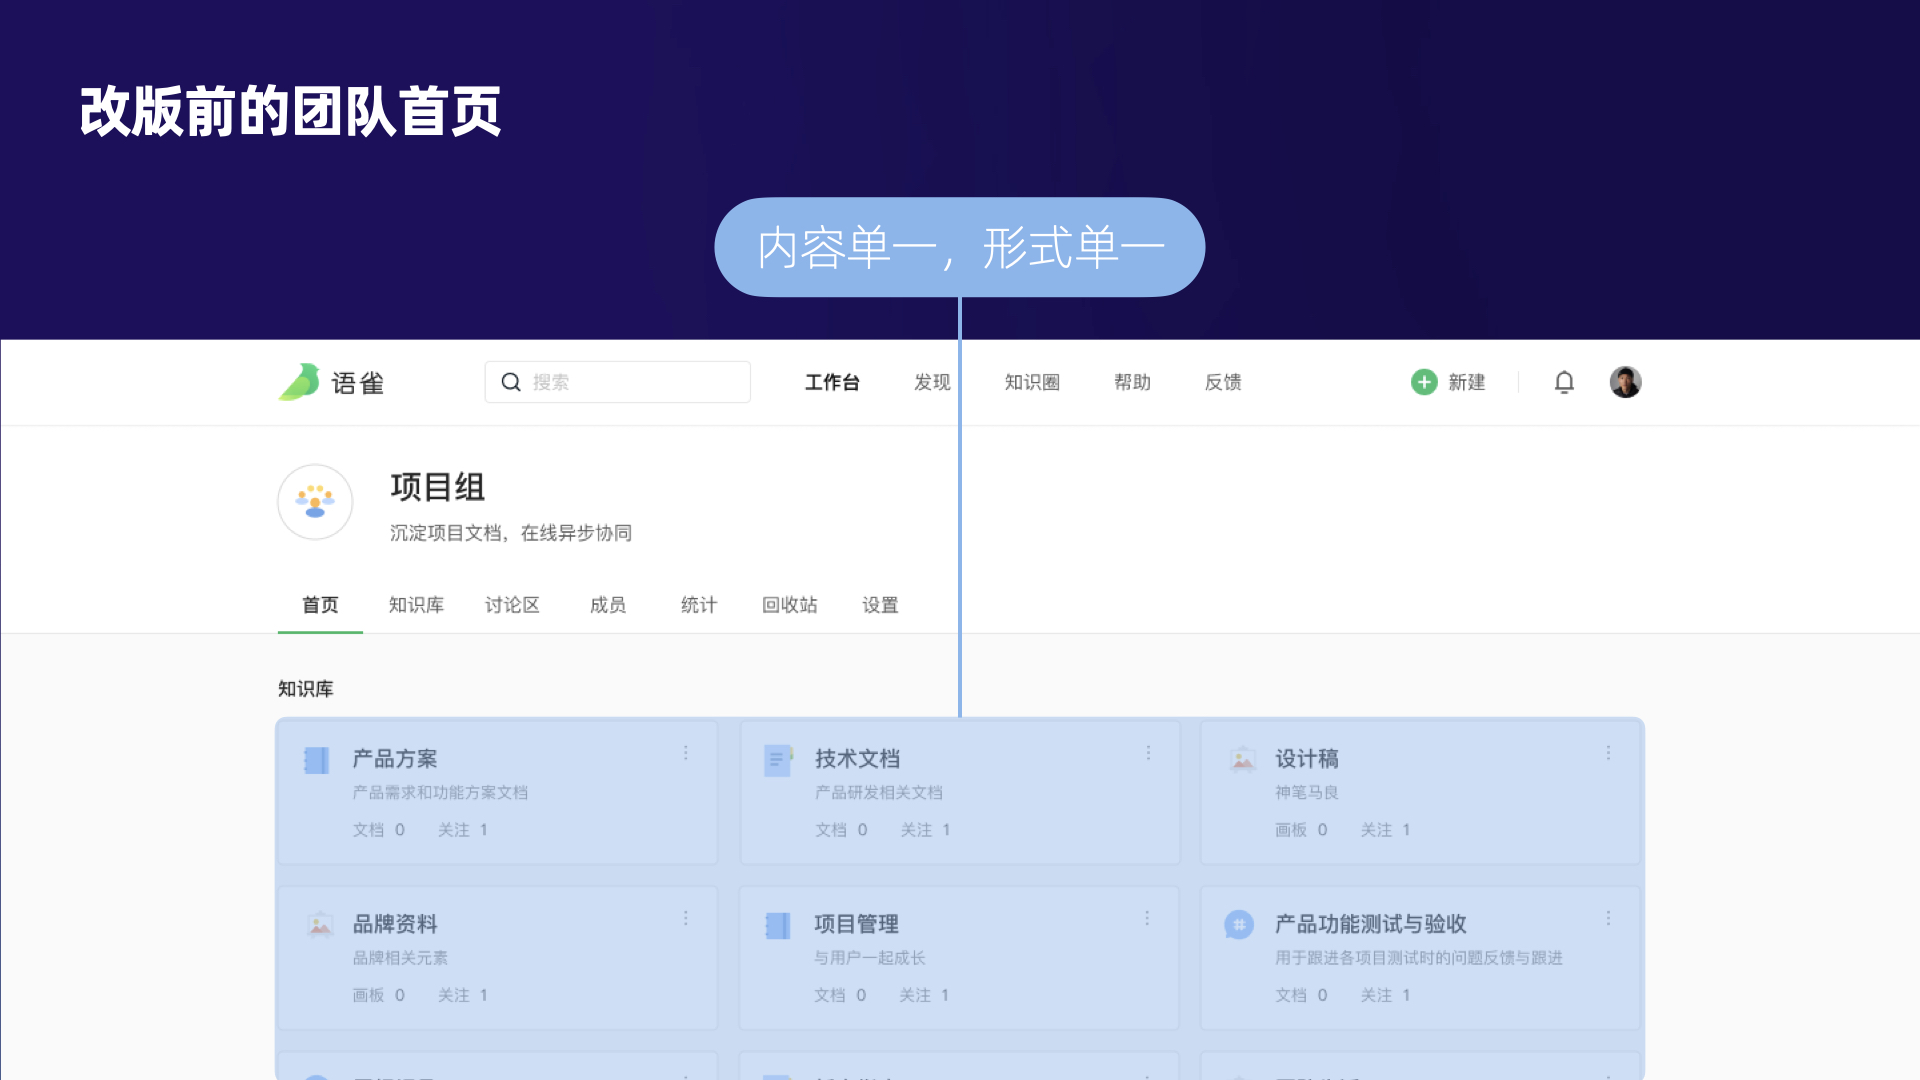Click the 搜索 search input field
Image resolution: width=1920 pixels, height=1080 pixels.
click(x=630, y=382)
